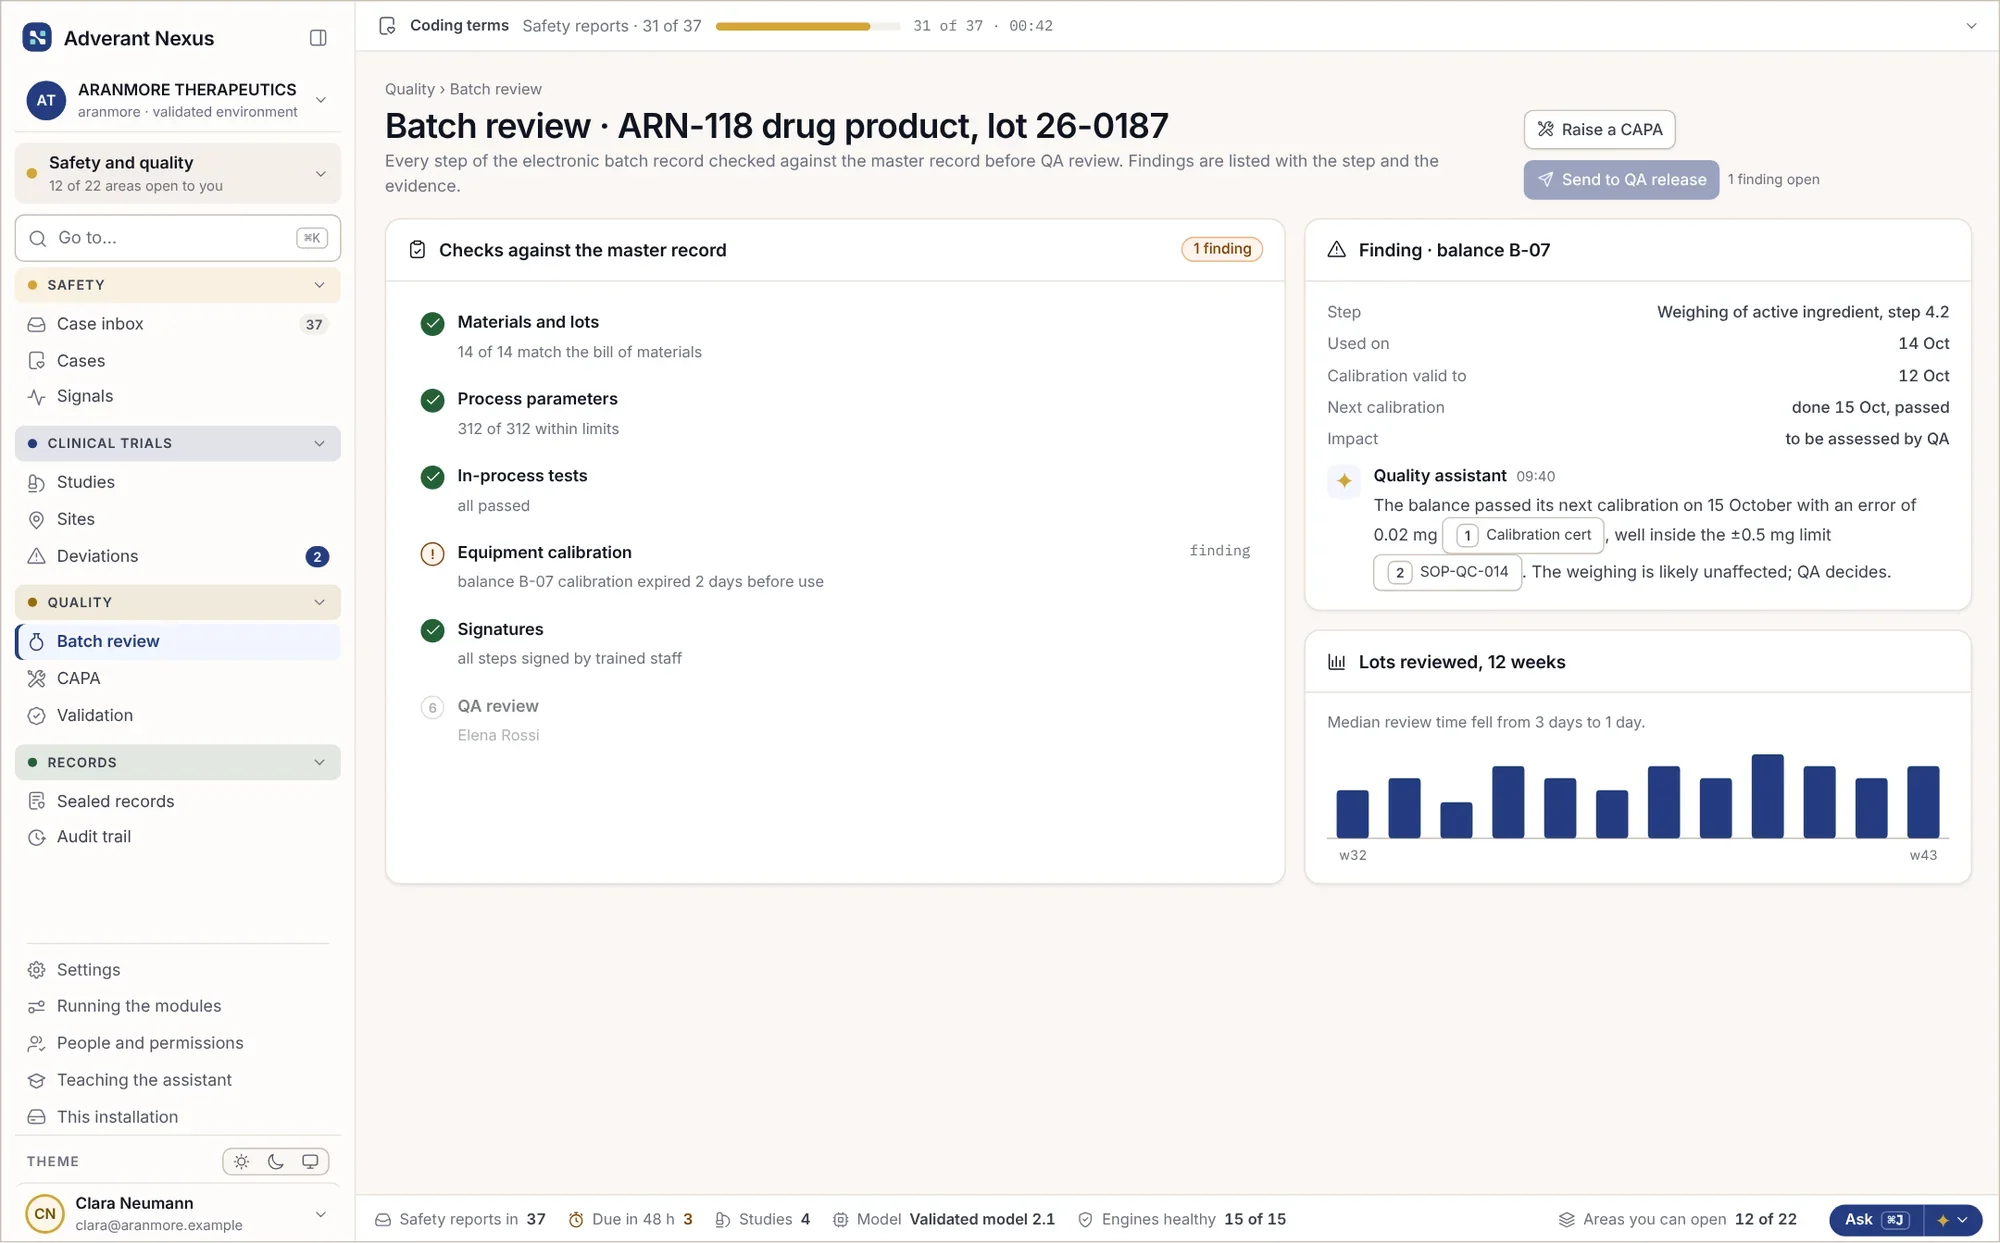Open the Aranmore Therapeutics organization switcher
The image size is (2000, 1243).
(178, 100)
